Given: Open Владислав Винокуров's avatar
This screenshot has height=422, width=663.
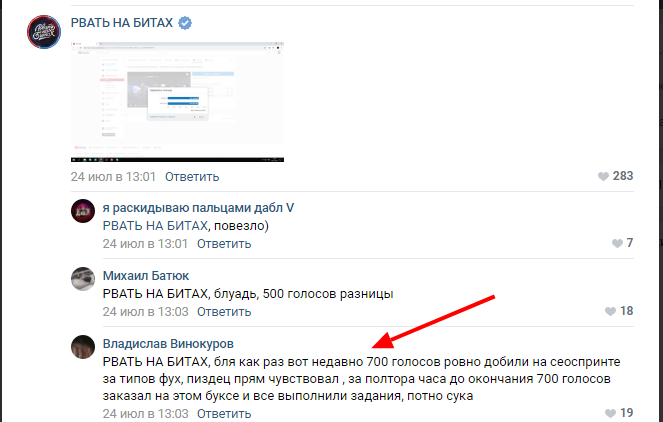Looking at the screenshot, I should tap(83, 347).
